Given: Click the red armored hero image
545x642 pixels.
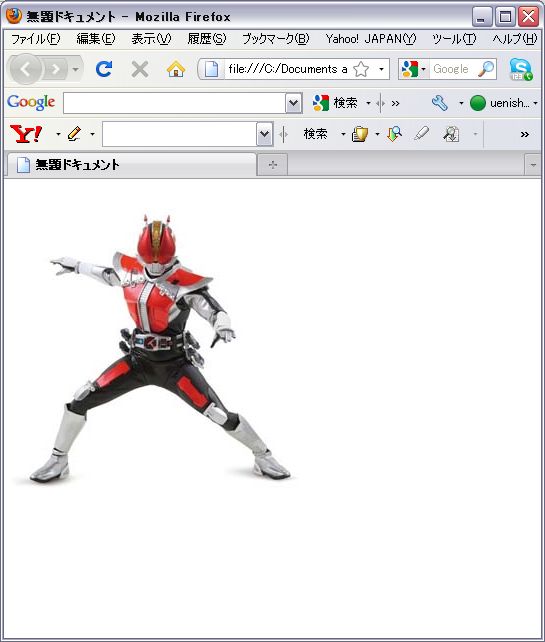Looking at the screenshot, I should point(156,349).
